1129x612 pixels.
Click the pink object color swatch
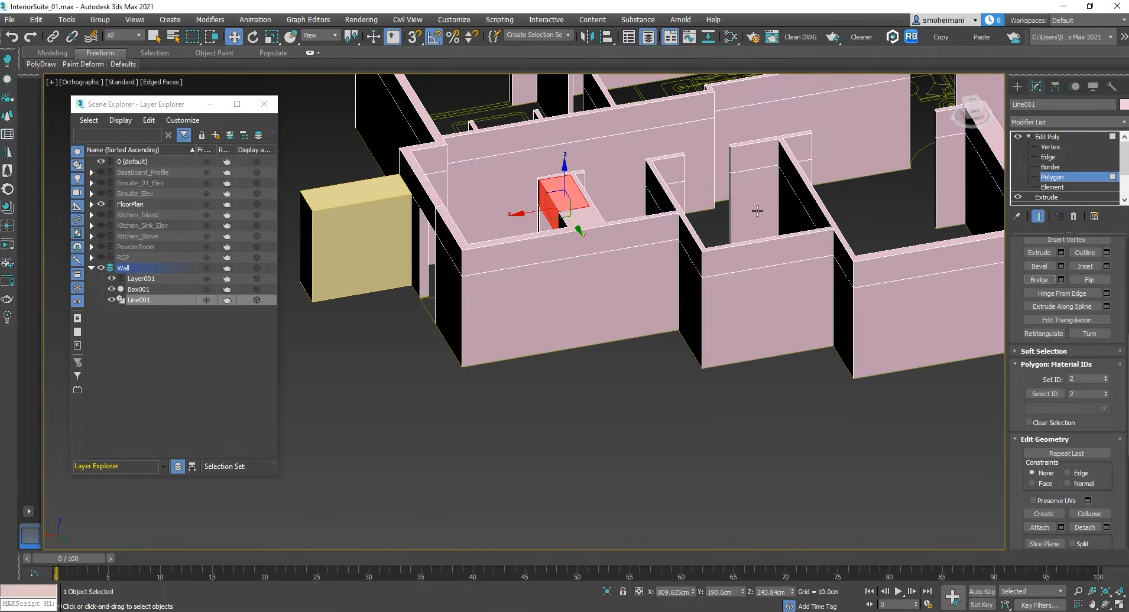[1123, 105]
